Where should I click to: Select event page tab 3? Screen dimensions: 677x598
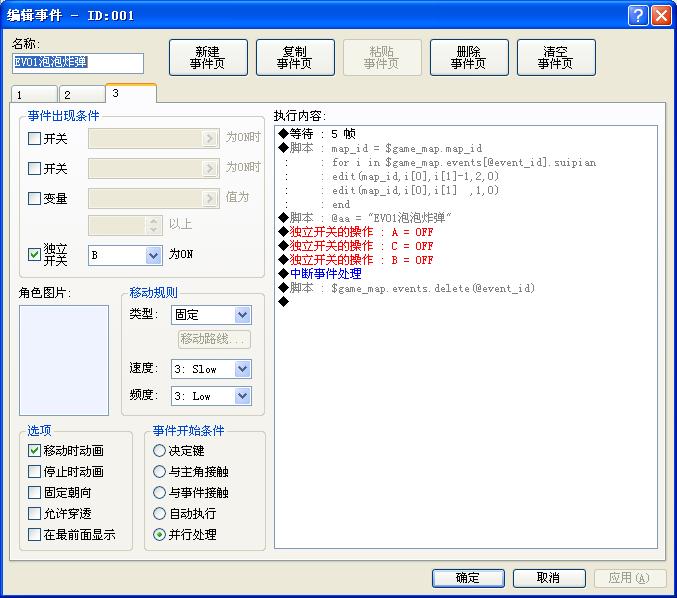(x=131, y=93)
